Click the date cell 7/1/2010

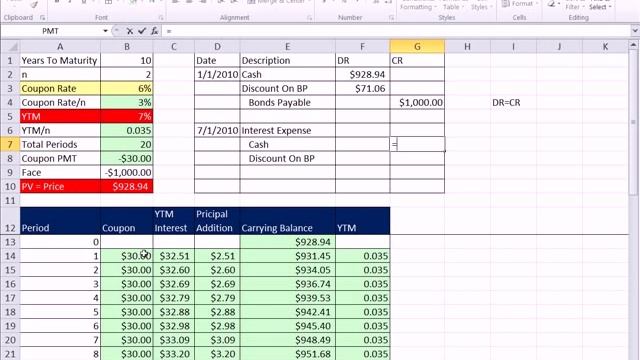218,131
